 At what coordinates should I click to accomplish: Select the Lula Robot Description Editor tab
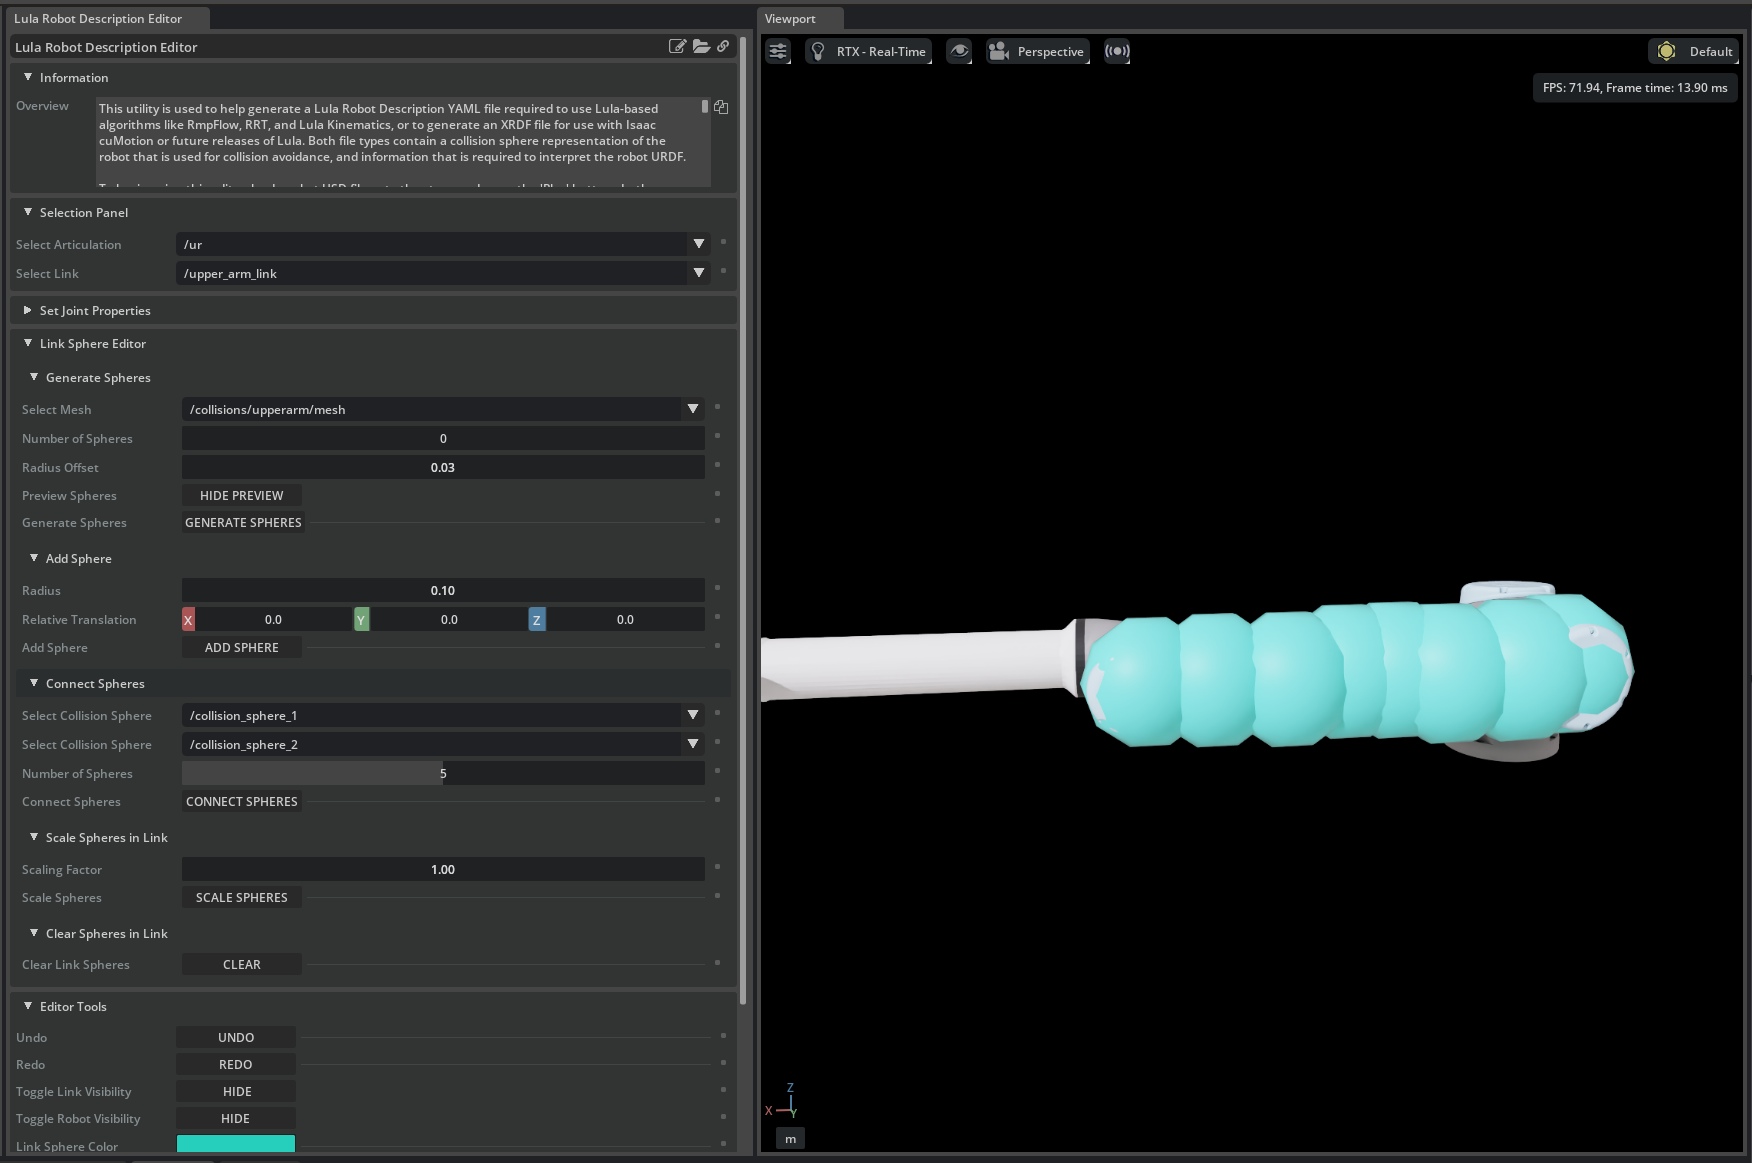pos(98,19)
